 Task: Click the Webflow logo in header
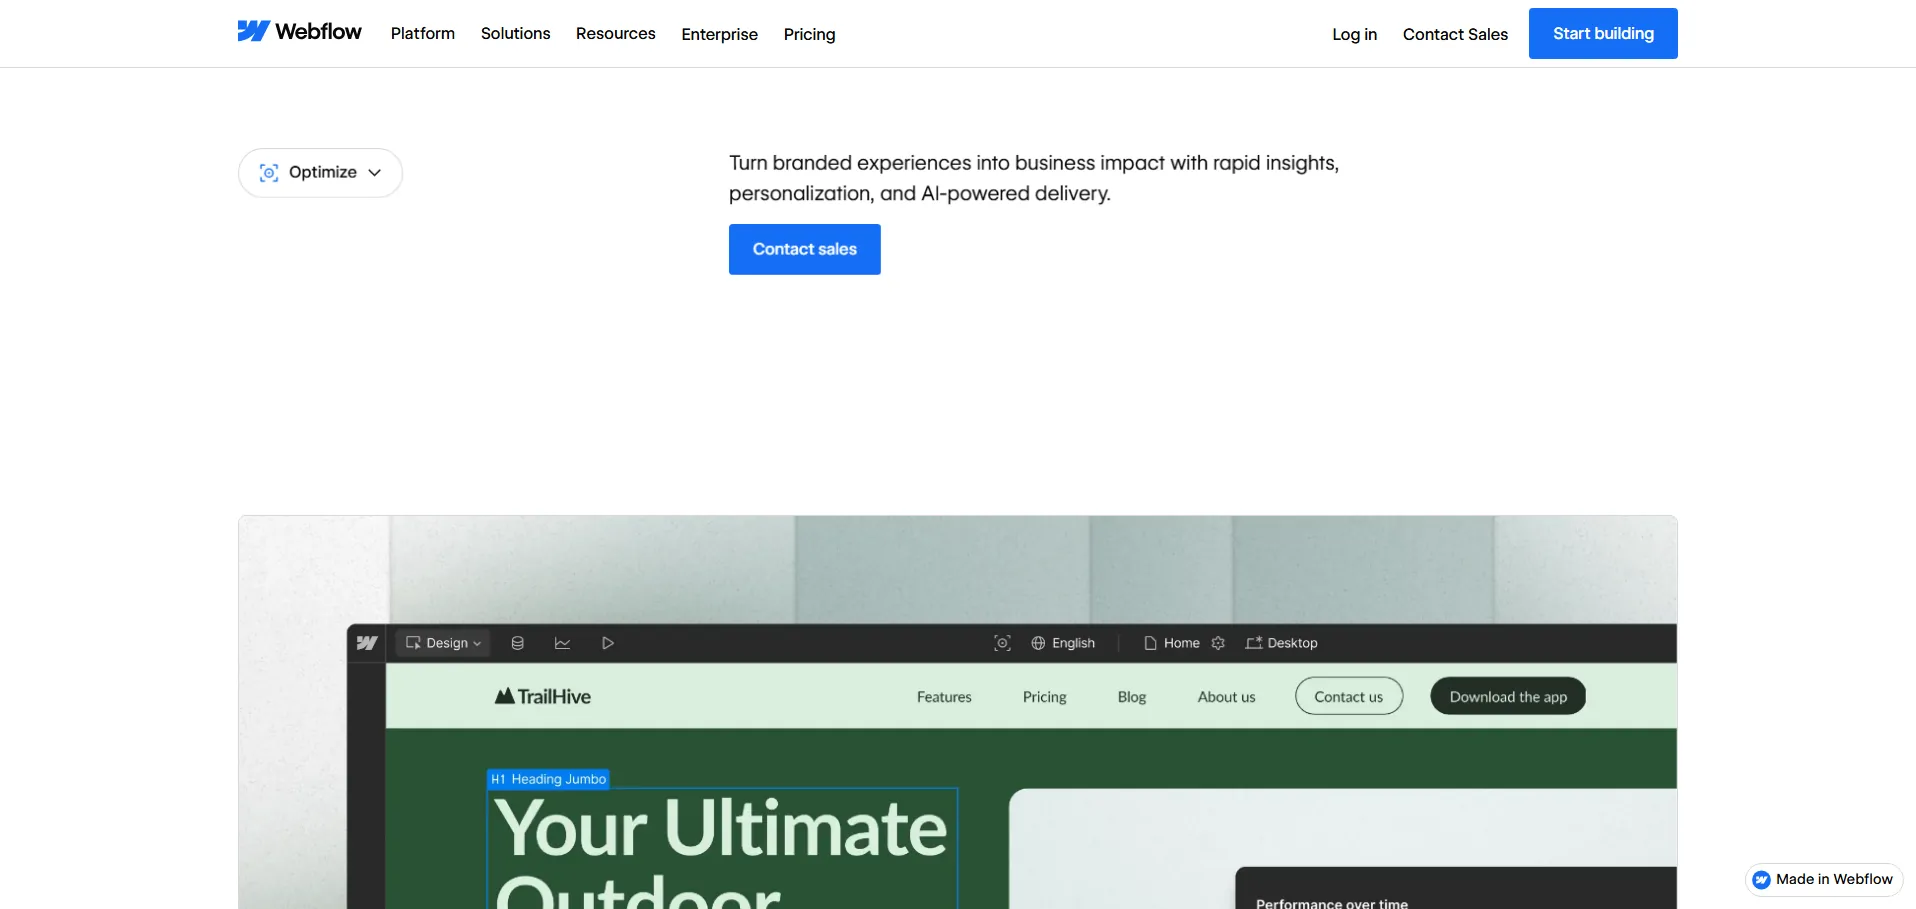[299, 32]
